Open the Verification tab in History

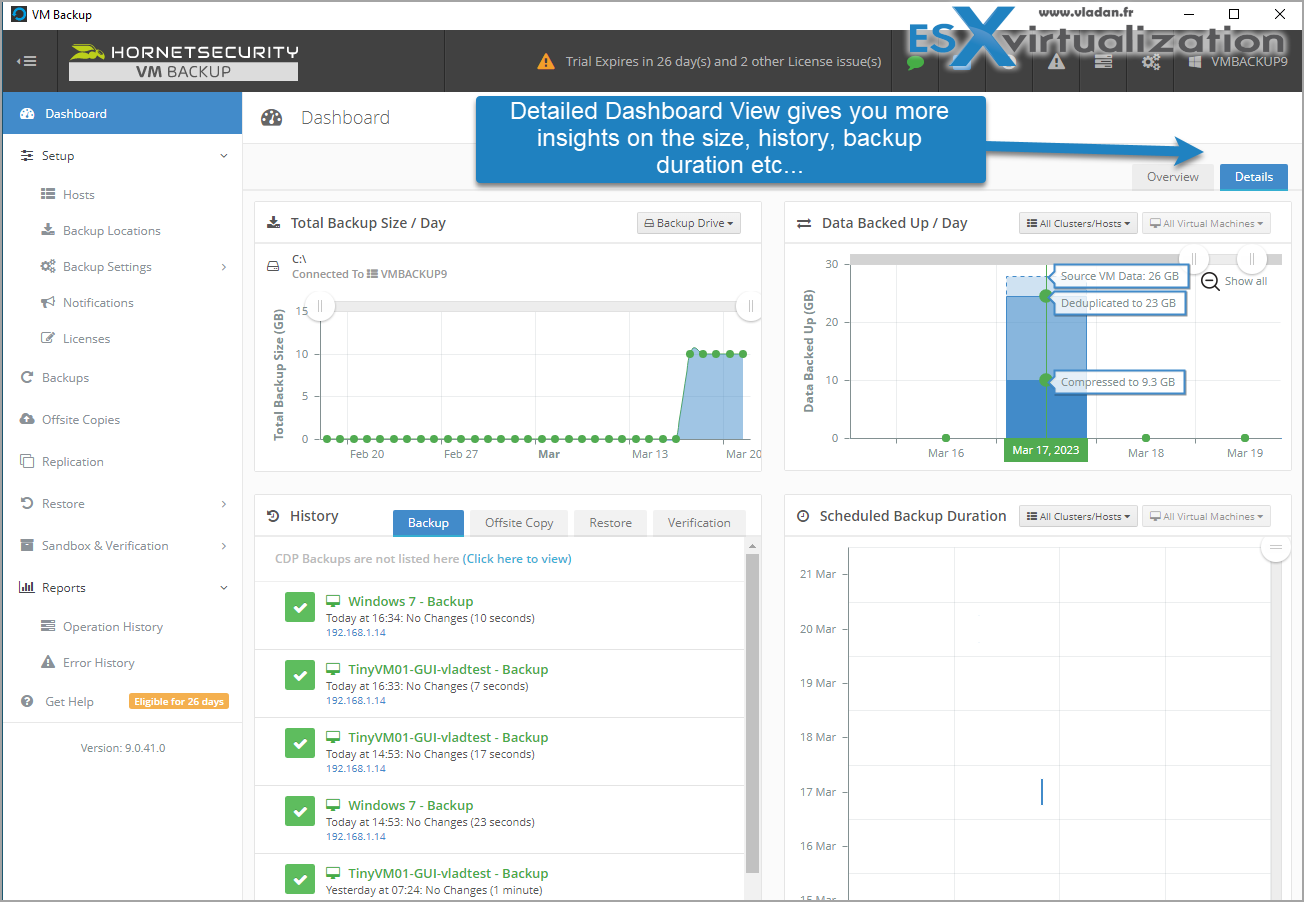pos(699,523)
